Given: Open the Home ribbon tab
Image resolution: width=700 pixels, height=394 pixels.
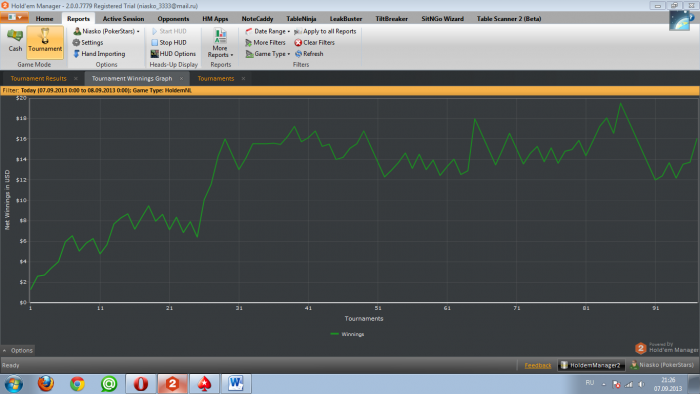Looking at the screenshot, I should tap(44, 19).
